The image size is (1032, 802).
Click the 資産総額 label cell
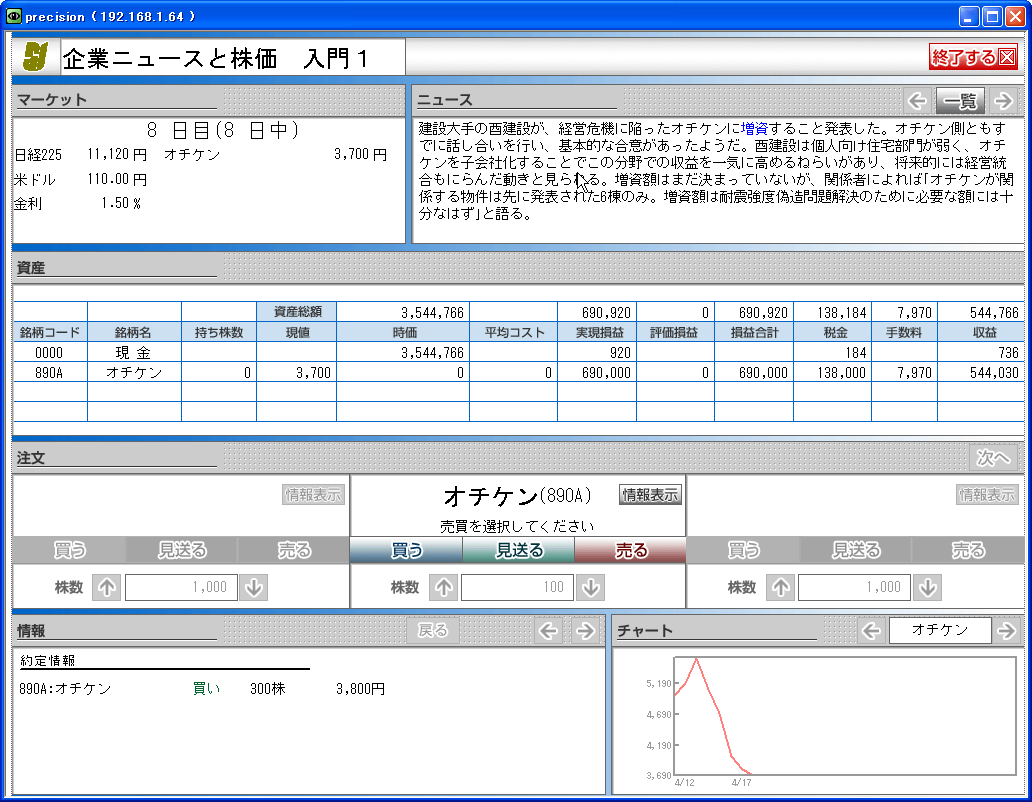tap(297, 312)
